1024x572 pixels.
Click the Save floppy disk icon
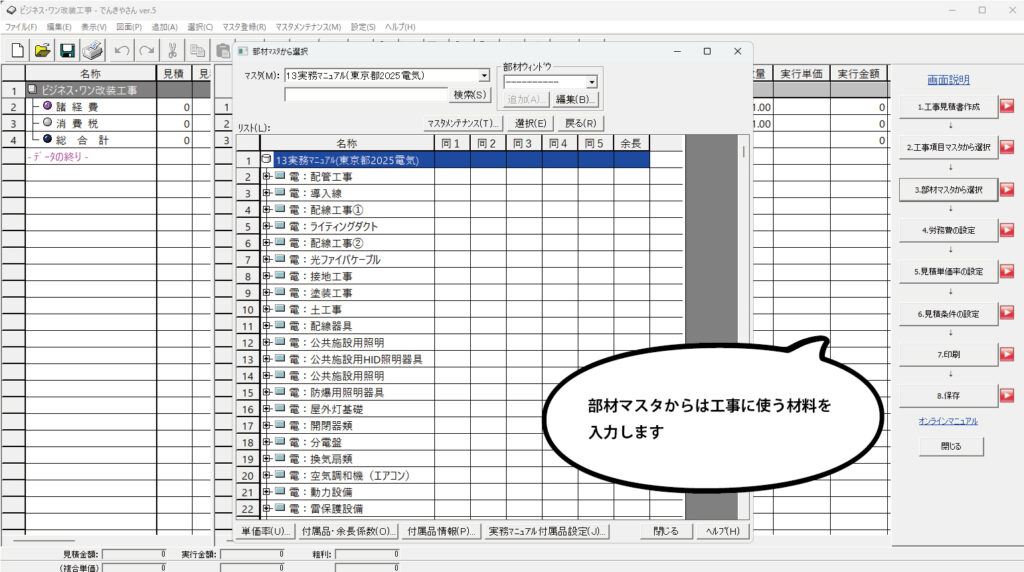point(67,50)
